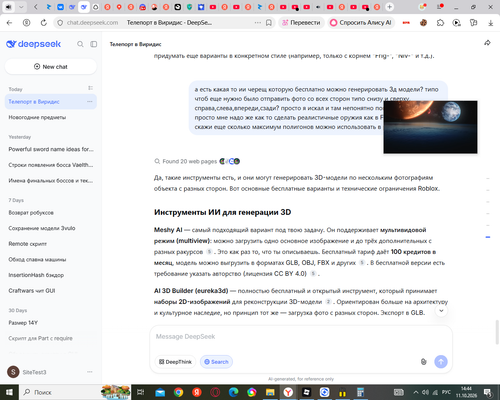This screenshot has height=400, width=500.
Task: Click the DeepSeek whale logo
Action: point(11,44)
